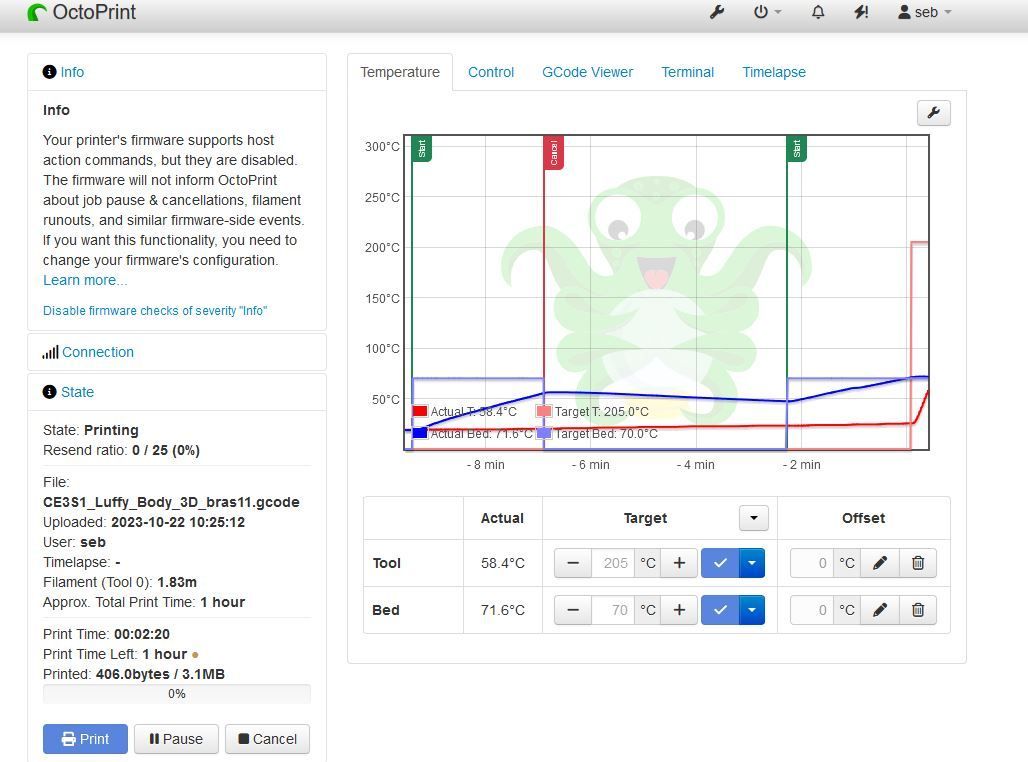Toggle Target T pink legend swatch
1028x762 pixels.
point(544,411)
